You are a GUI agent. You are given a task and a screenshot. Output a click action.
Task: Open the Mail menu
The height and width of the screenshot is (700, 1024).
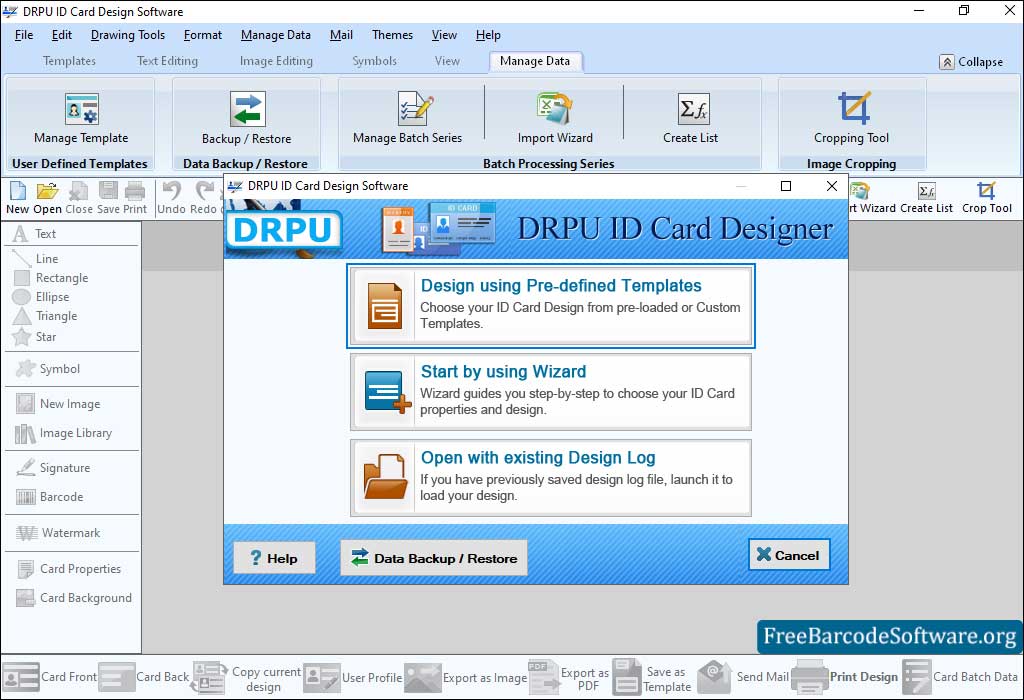(341, 35)
